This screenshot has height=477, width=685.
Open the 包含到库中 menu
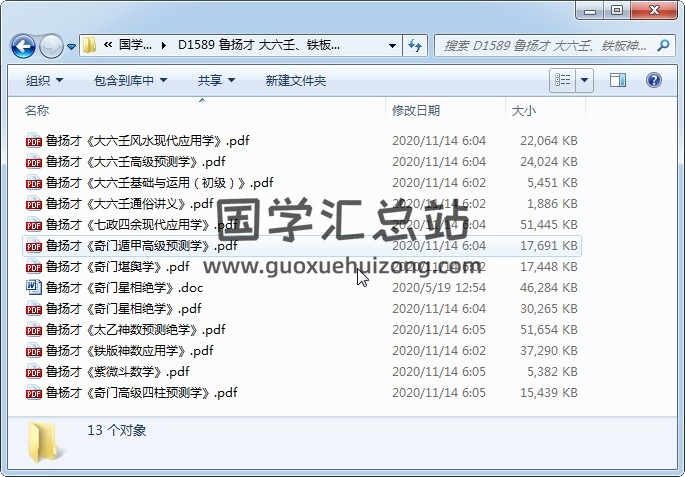pos(130,80)
